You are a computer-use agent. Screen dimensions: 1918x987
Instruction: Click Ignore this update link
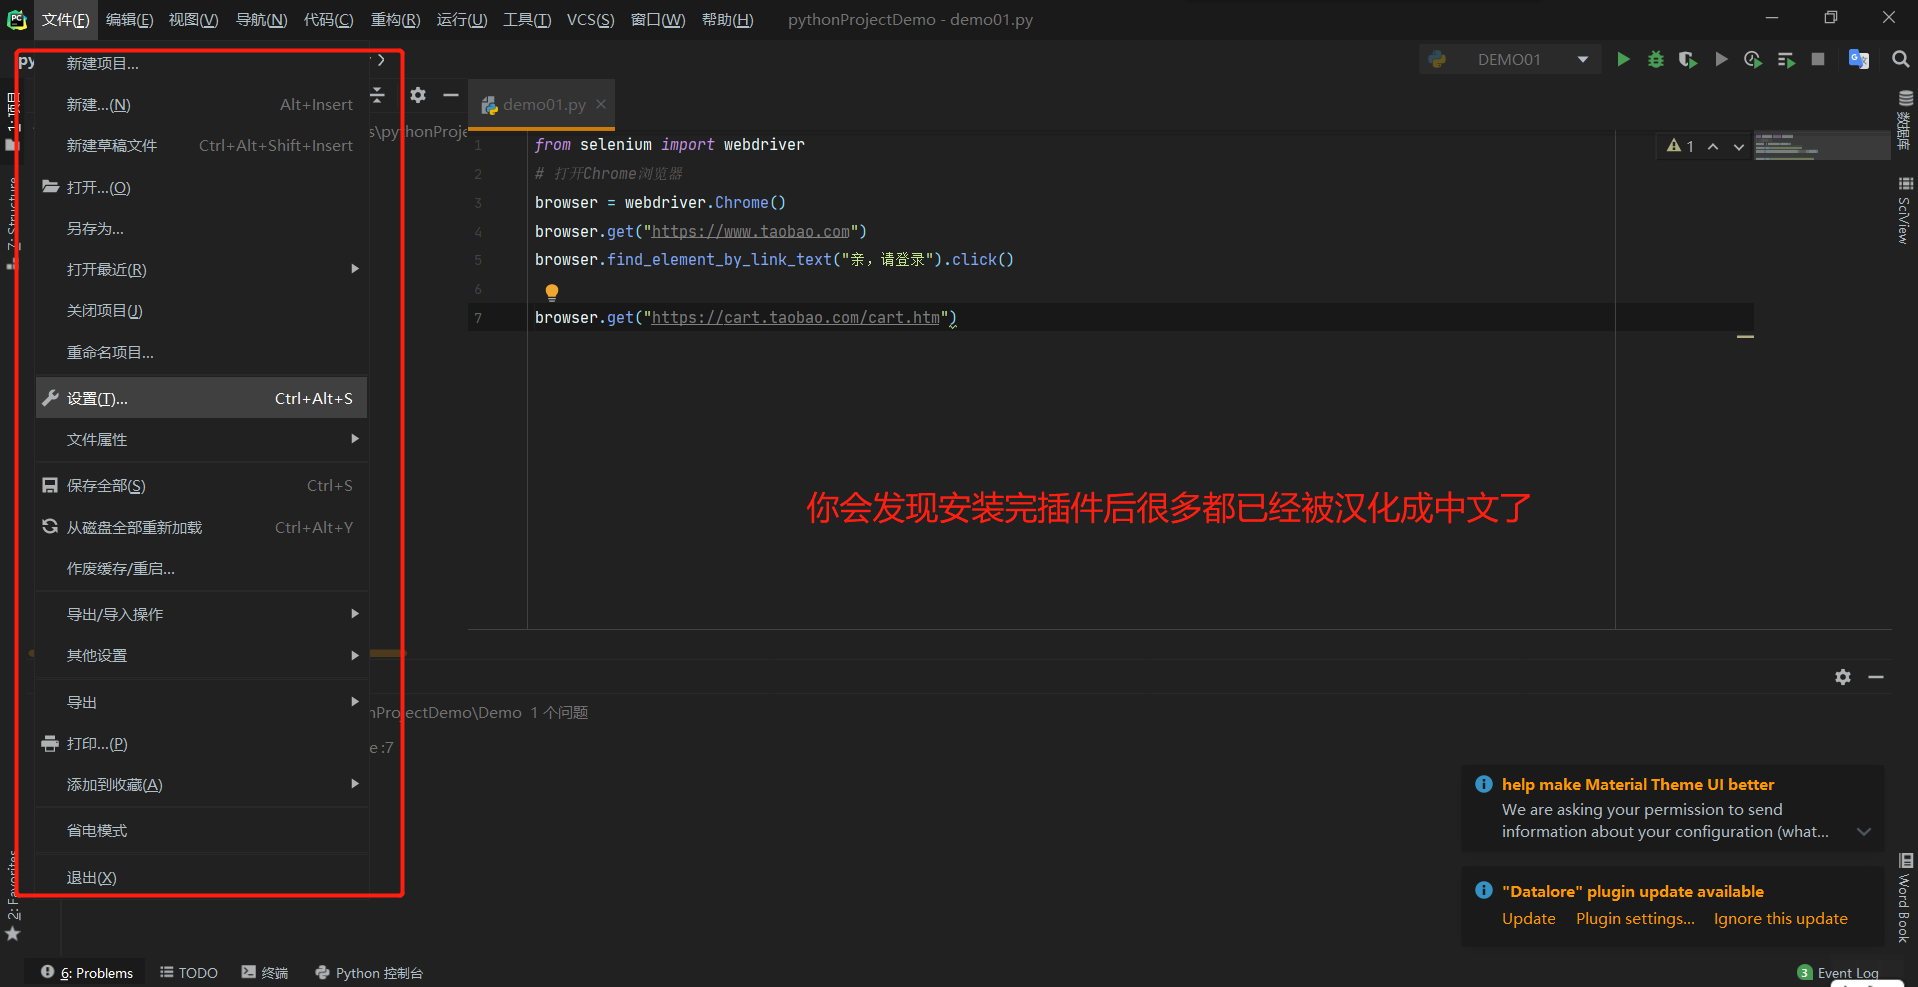(1780, 918)
